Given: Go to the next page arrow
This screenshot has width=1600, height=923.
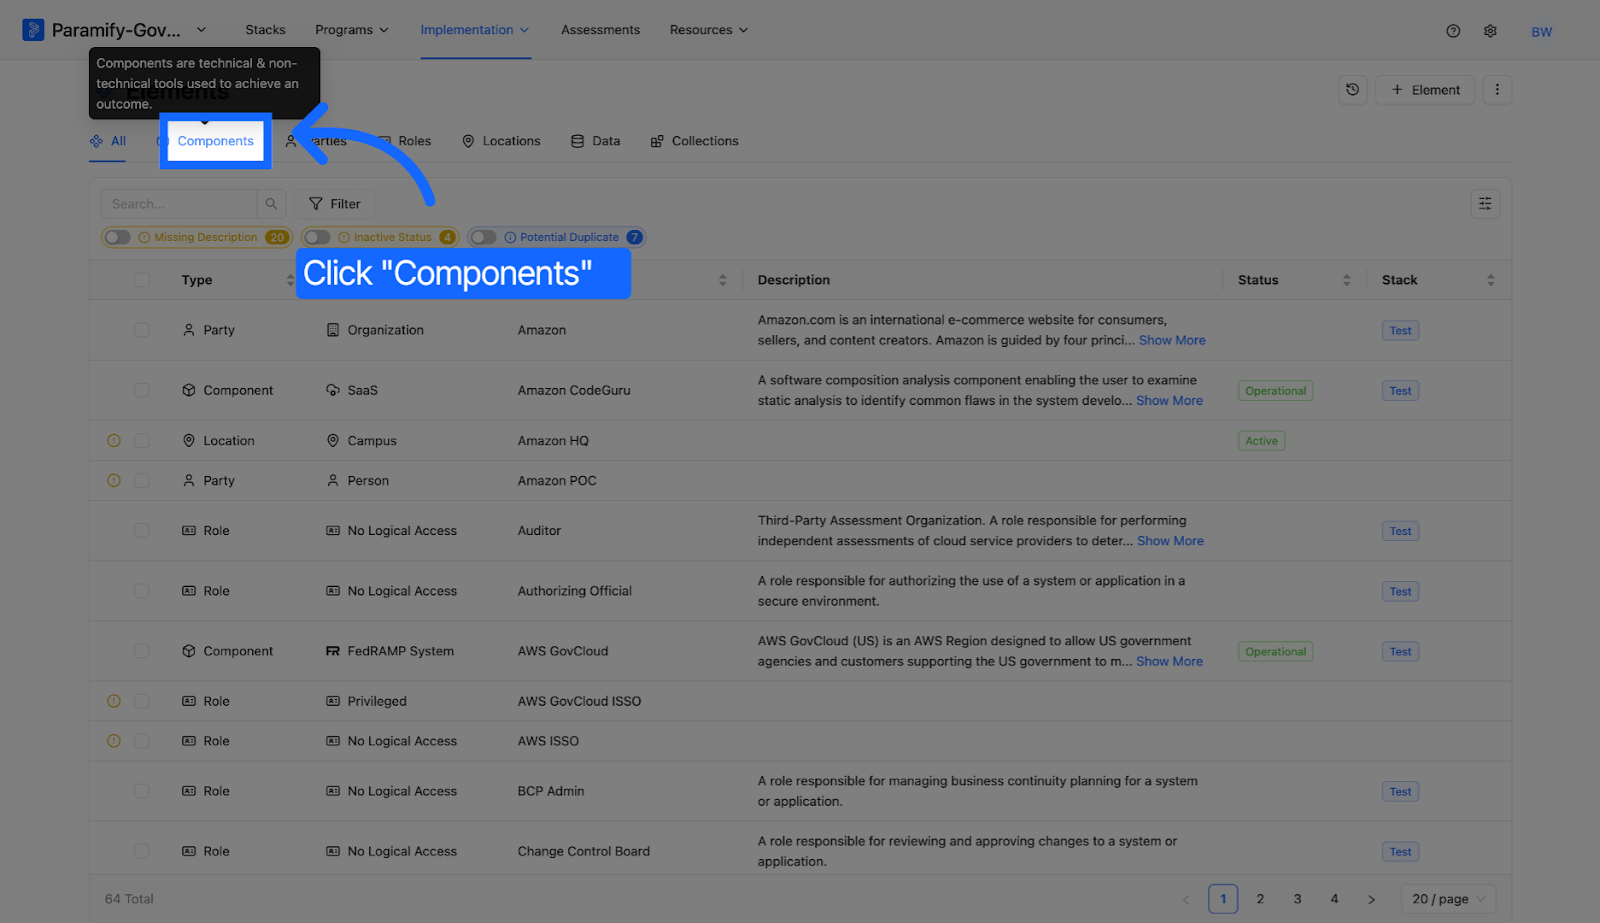Looking at the screenshot, I should pos(1371,899).
